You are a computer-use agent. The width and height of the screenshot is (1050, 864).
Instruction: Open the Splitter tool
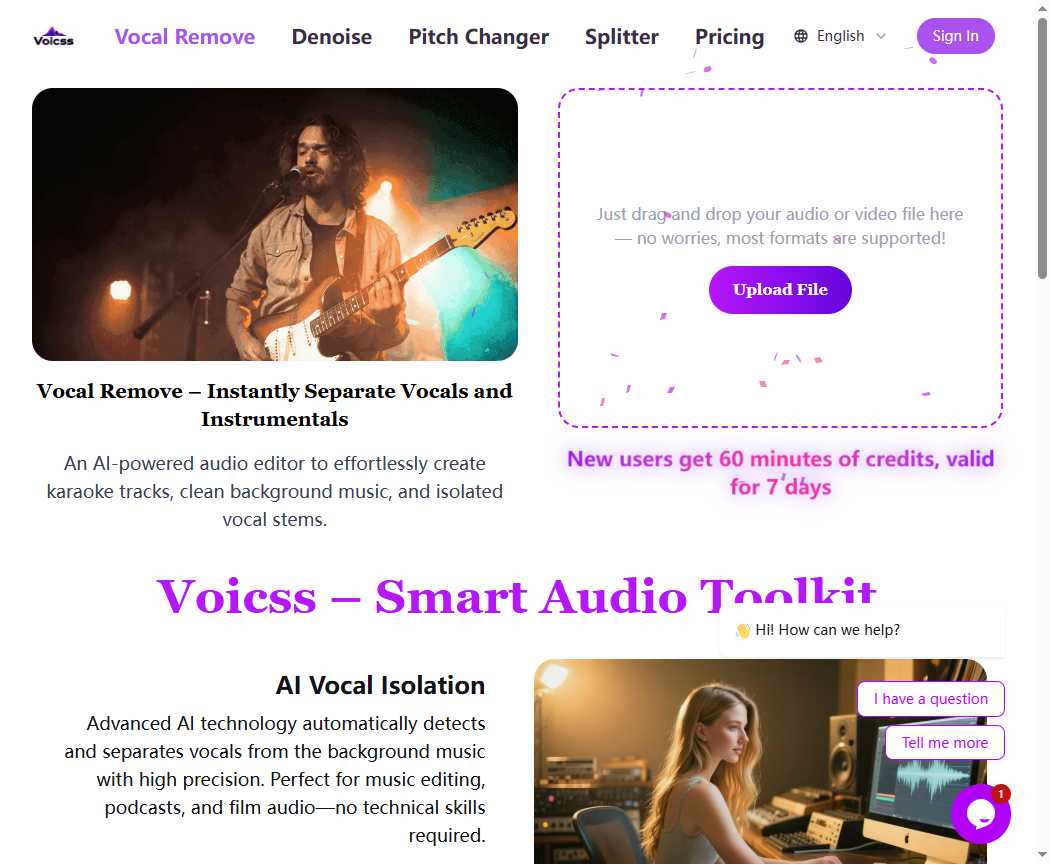coord(621,37)
